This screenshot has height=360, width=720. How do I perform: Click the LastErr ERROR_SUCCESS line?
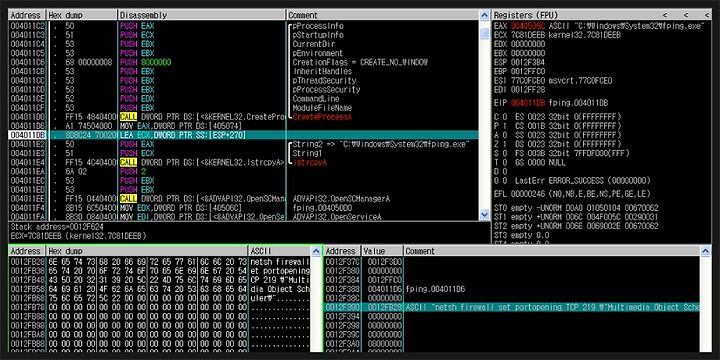click(582, 180)
